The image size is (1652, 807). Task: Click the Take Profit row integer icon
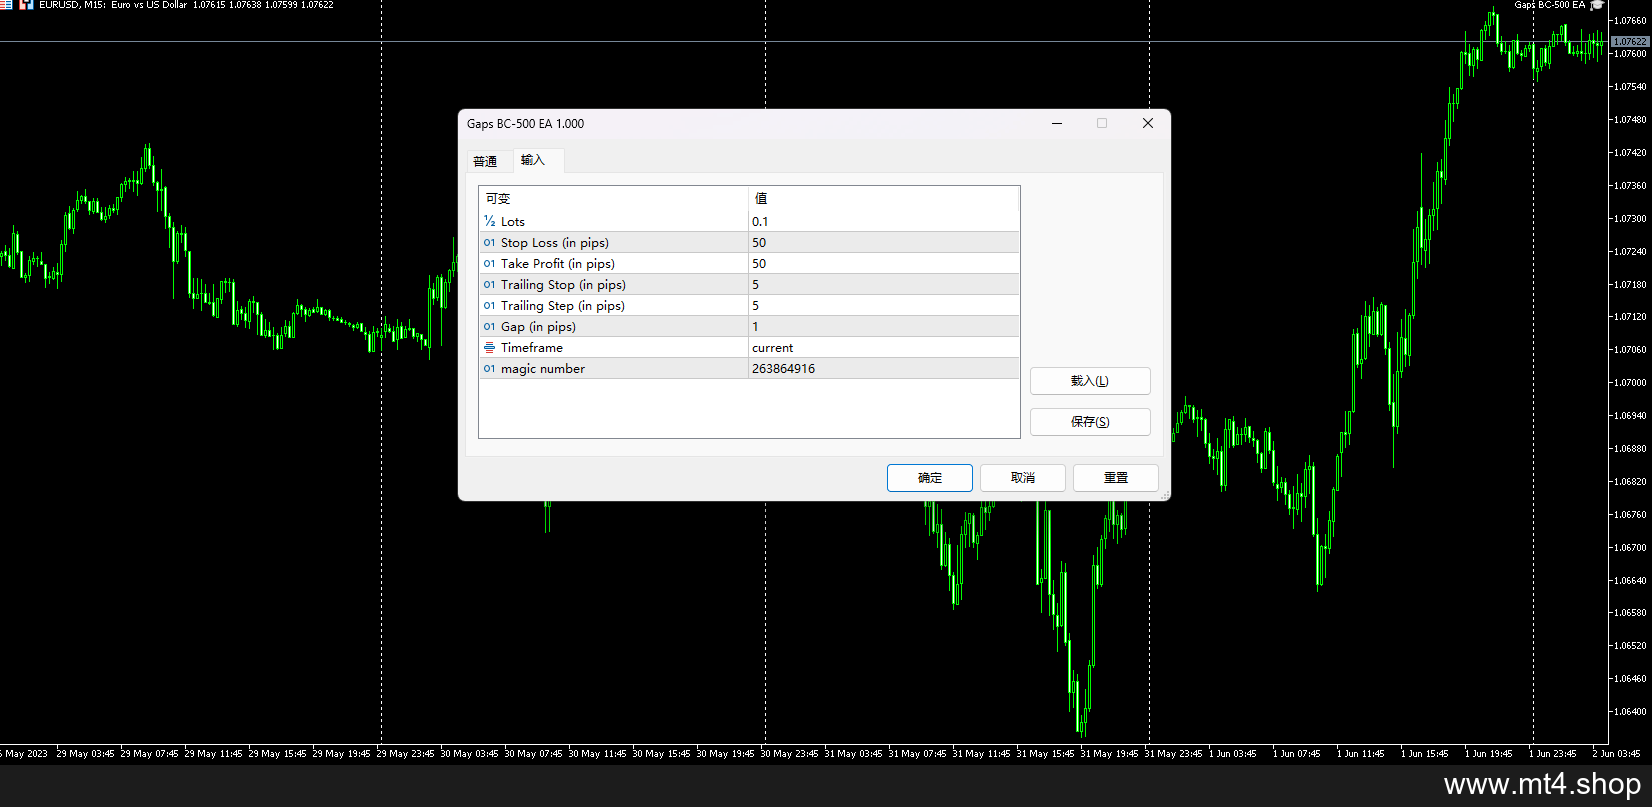click(490, 264)
